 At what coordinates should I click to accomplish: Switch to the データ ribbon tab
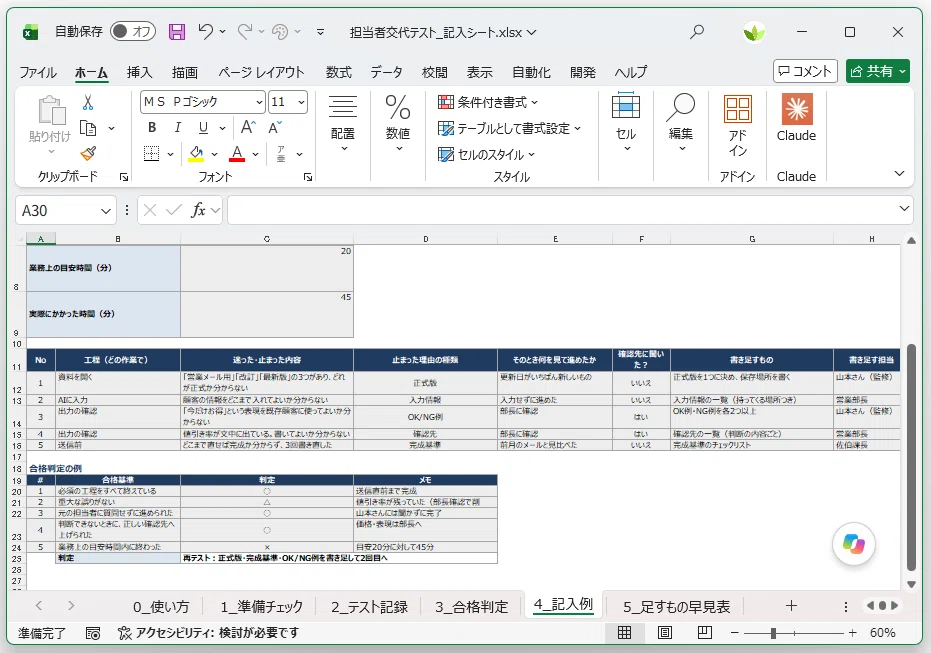(387, 72)
